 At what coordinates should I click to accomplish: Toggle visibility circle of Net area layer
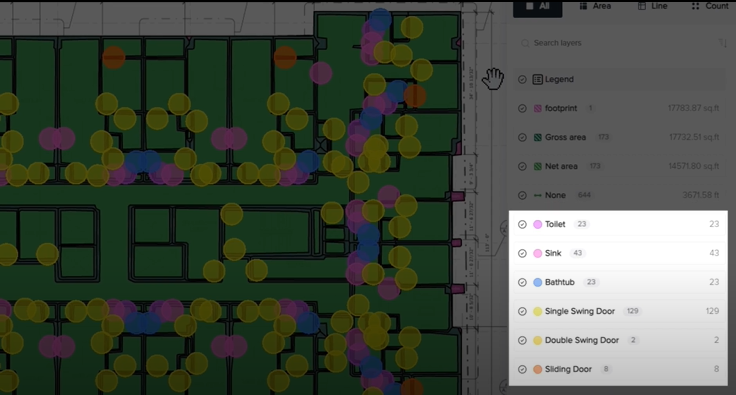coord(522,167)
